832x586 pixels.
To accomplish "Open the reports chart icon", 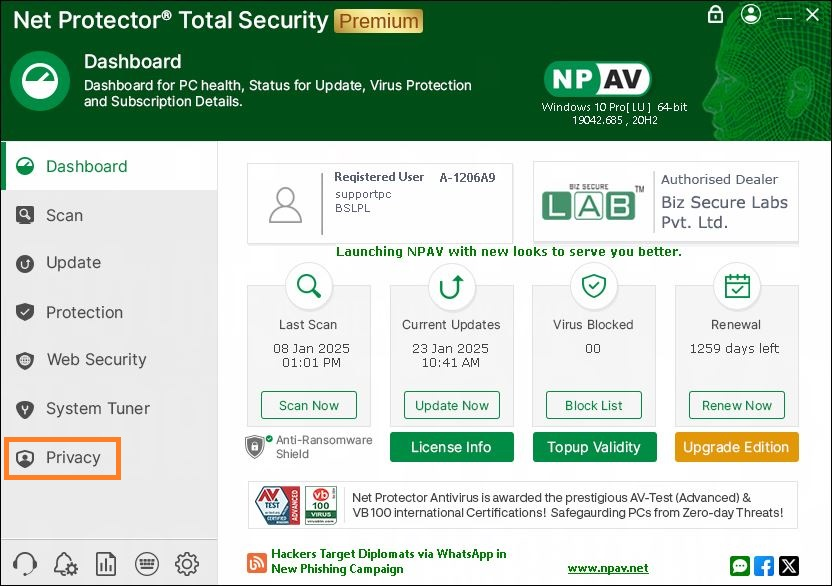I will pos(106,563).
